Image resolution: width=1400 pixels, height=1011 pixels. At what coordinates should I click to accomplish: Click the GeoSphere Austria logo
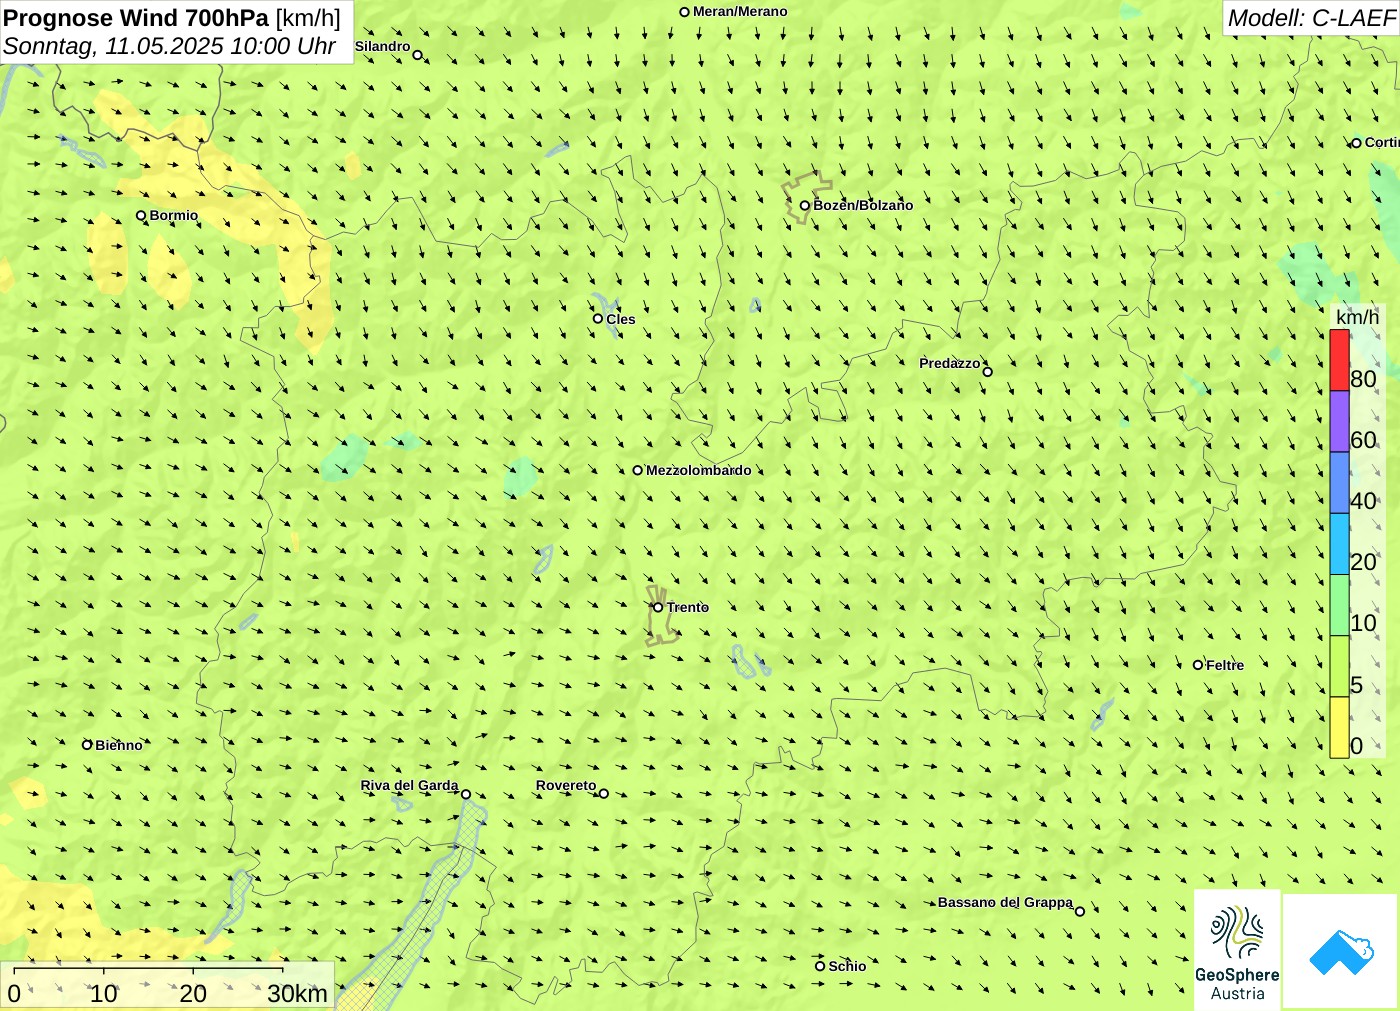(1237, 950)
